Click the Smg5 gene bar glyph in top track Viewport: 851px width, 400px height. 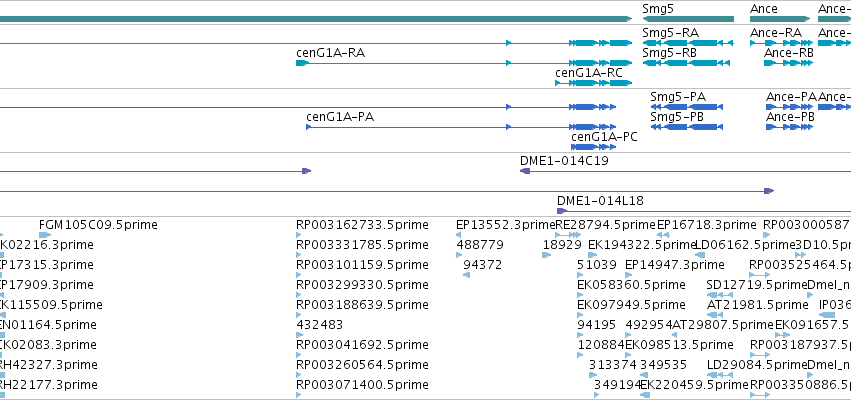[x=688, y=19]
